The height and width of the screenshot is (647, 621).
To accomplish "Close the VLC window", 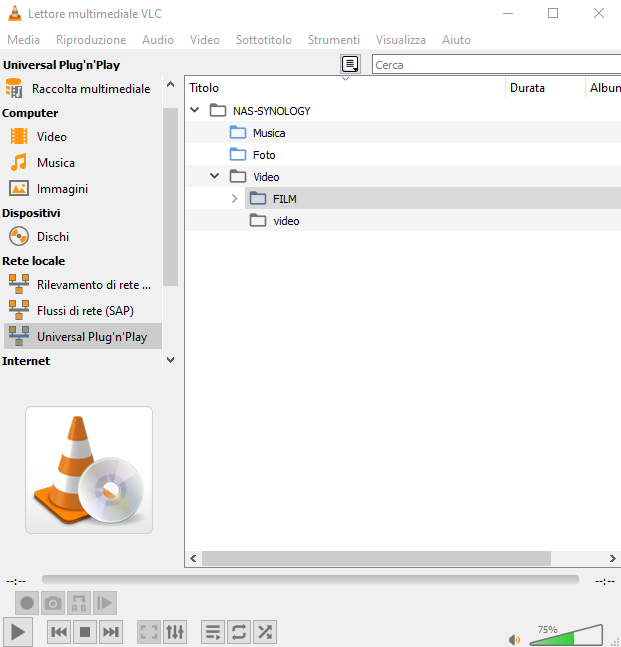I will tap(599, 13).
